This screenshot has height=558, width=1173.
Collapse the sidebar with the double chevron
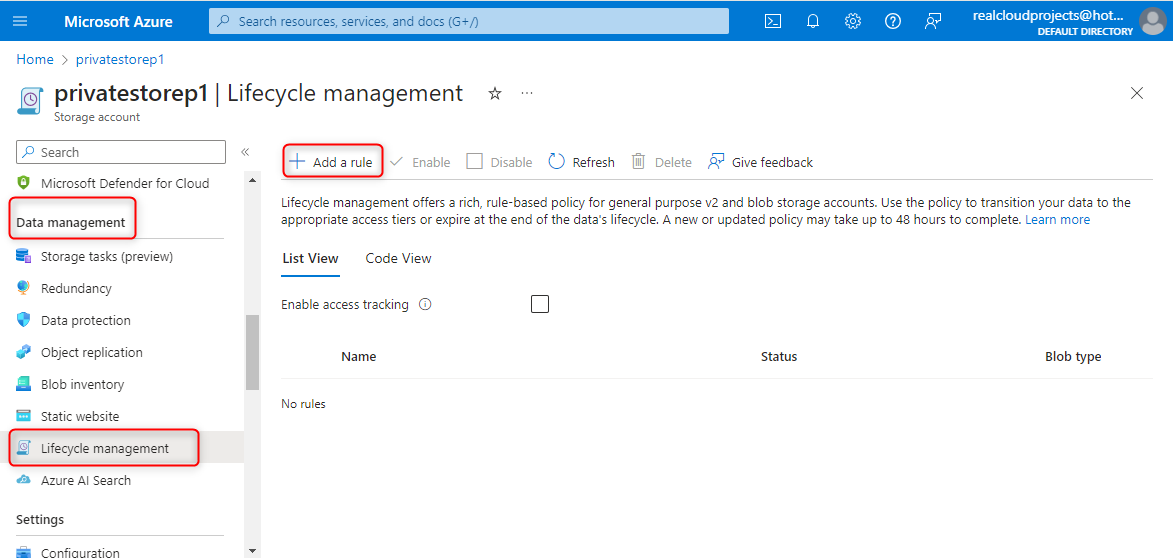pos(245,152)
